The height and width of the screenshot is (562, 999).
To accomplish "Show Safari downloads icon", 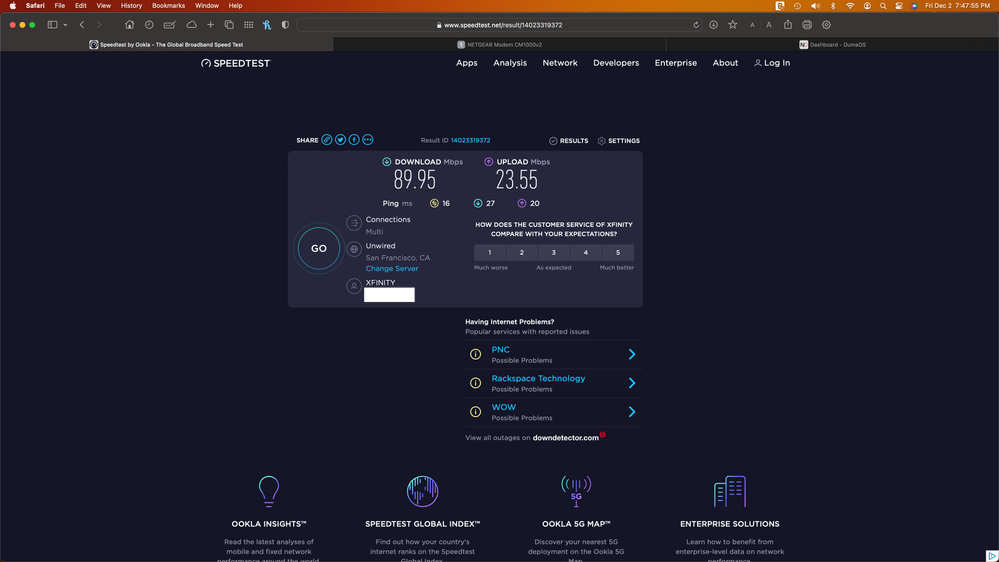I will coord(714,25).
